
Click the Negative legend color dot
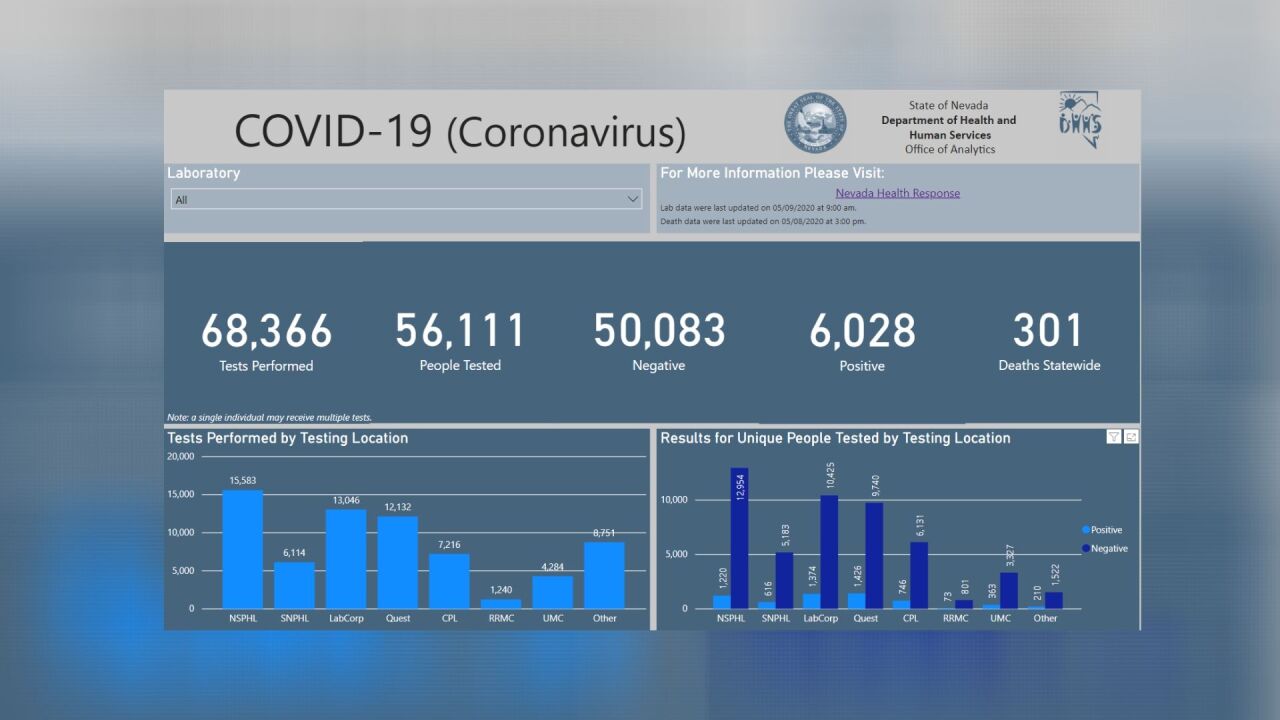tap(1086, 548)
